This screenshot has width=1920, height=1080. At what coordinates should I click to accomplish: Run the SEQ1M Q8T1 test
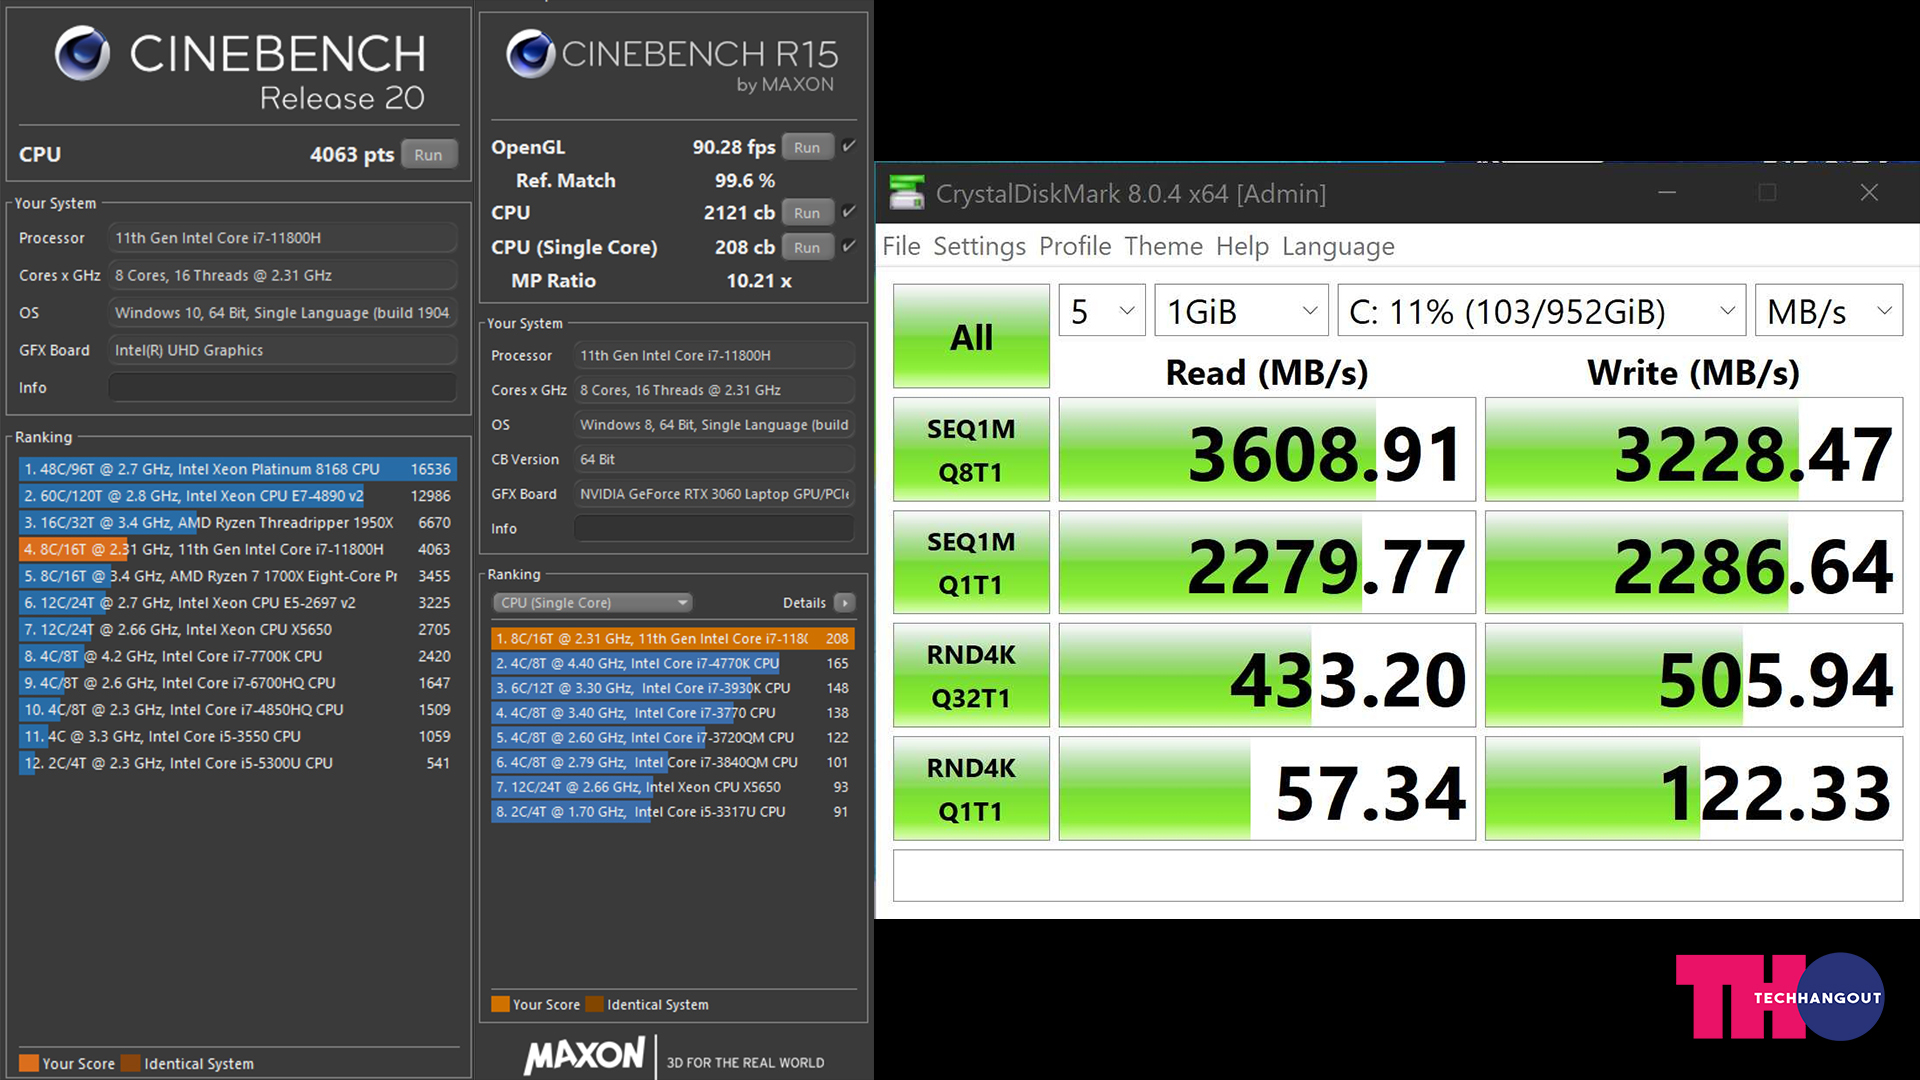coord(971,450)
